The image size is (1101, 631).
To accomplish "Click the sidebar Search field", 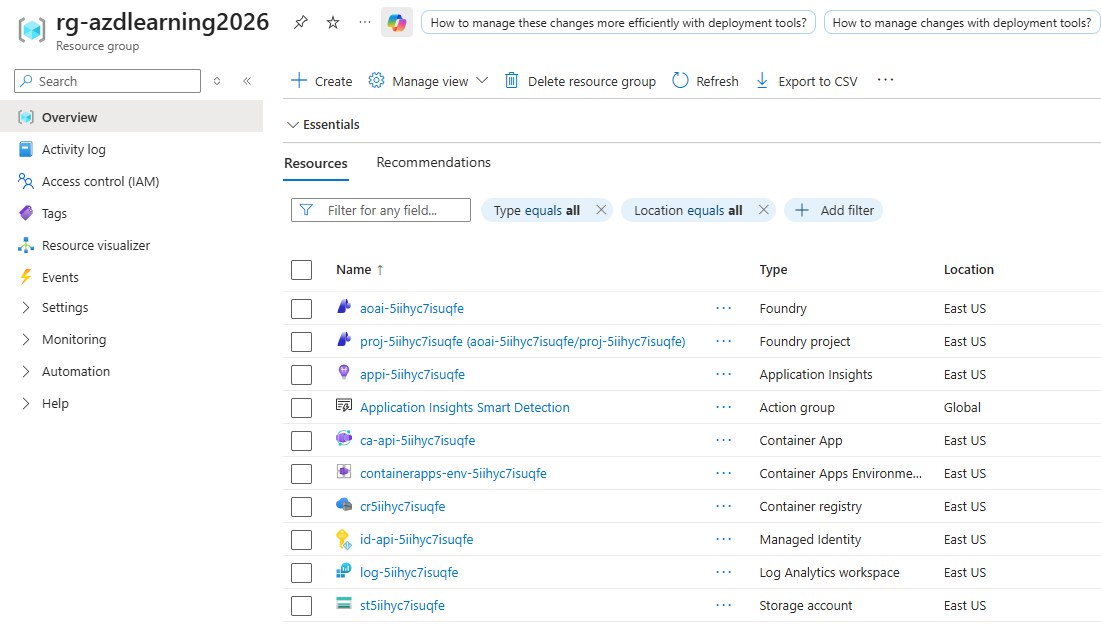I will (107, 81).
